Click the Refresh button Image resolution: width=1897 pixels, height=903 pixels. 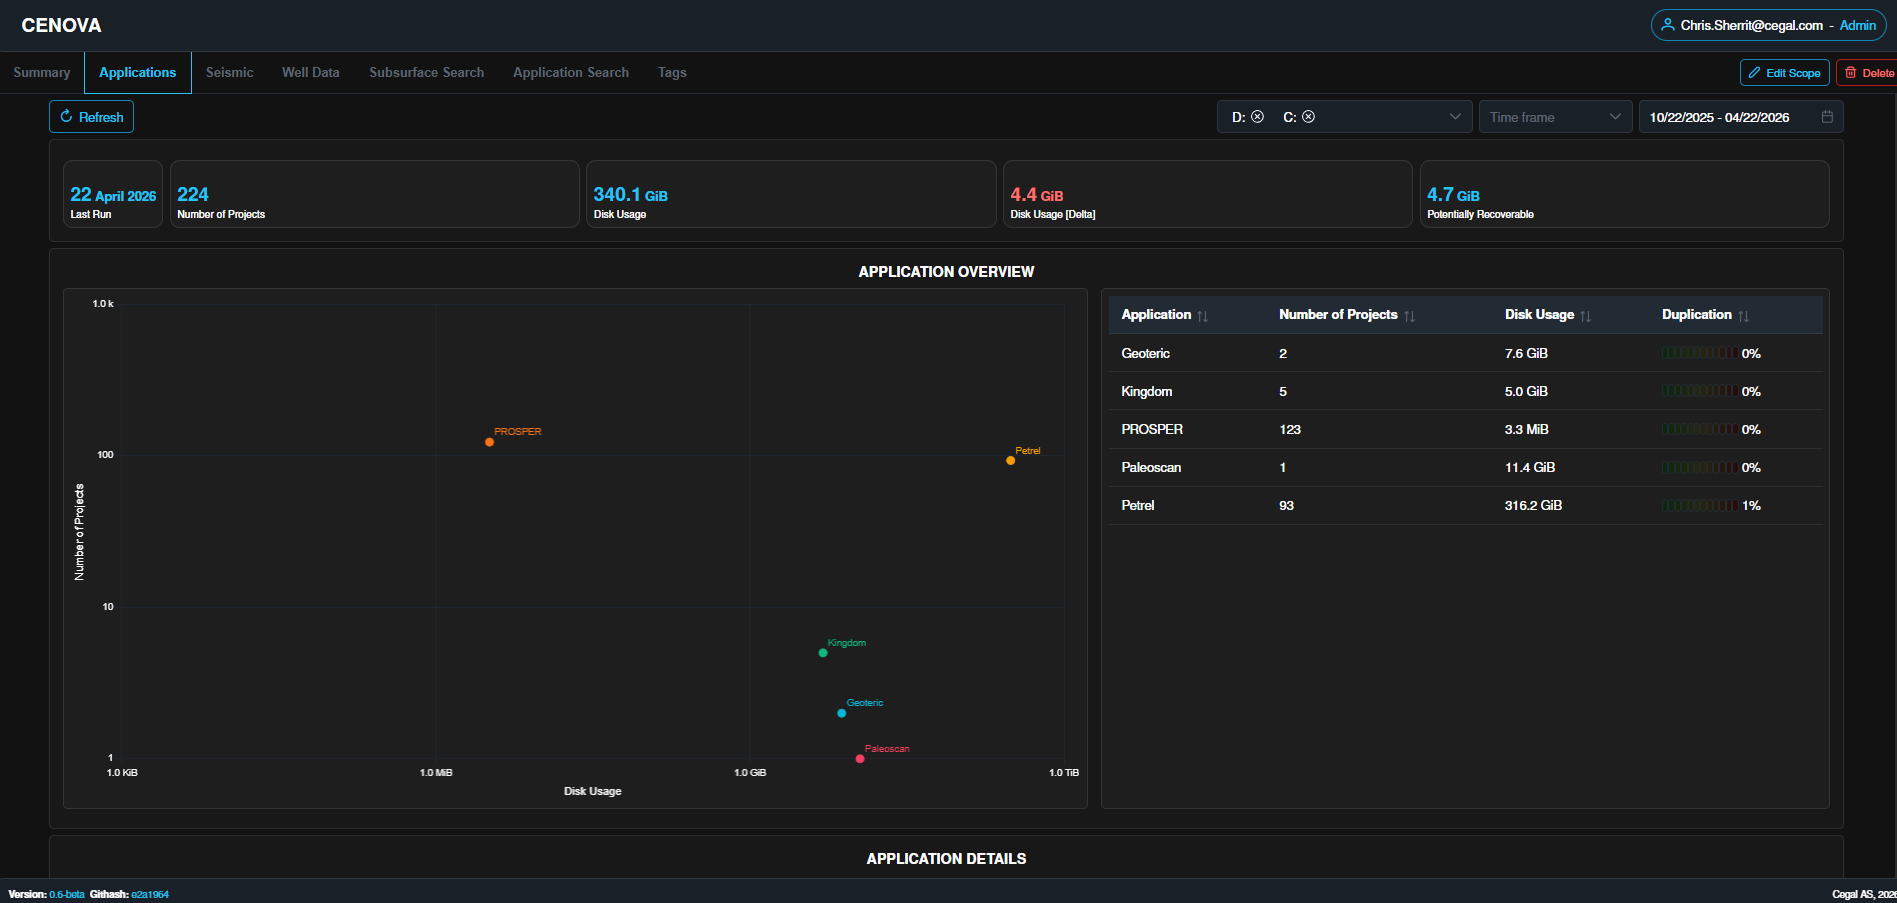tap(91, 117)
